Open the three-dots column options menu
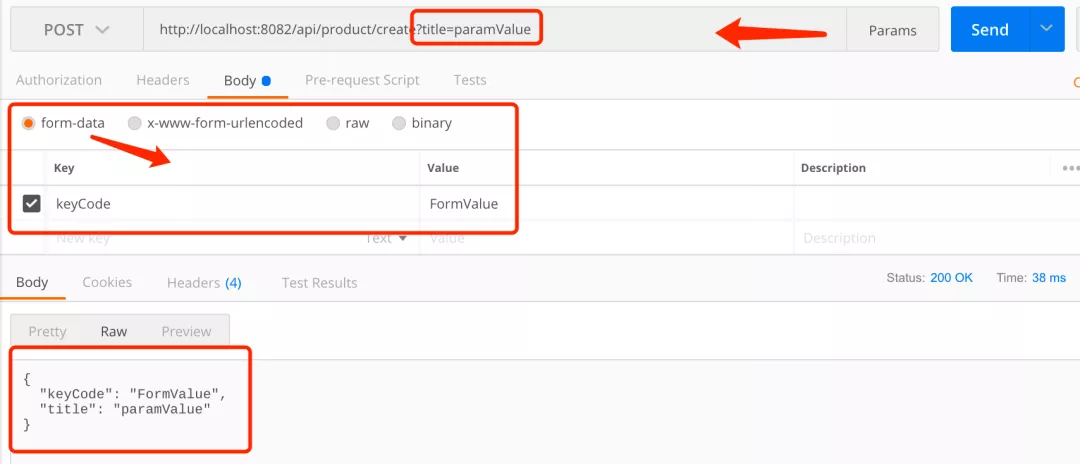 (x=1070, y=167)
